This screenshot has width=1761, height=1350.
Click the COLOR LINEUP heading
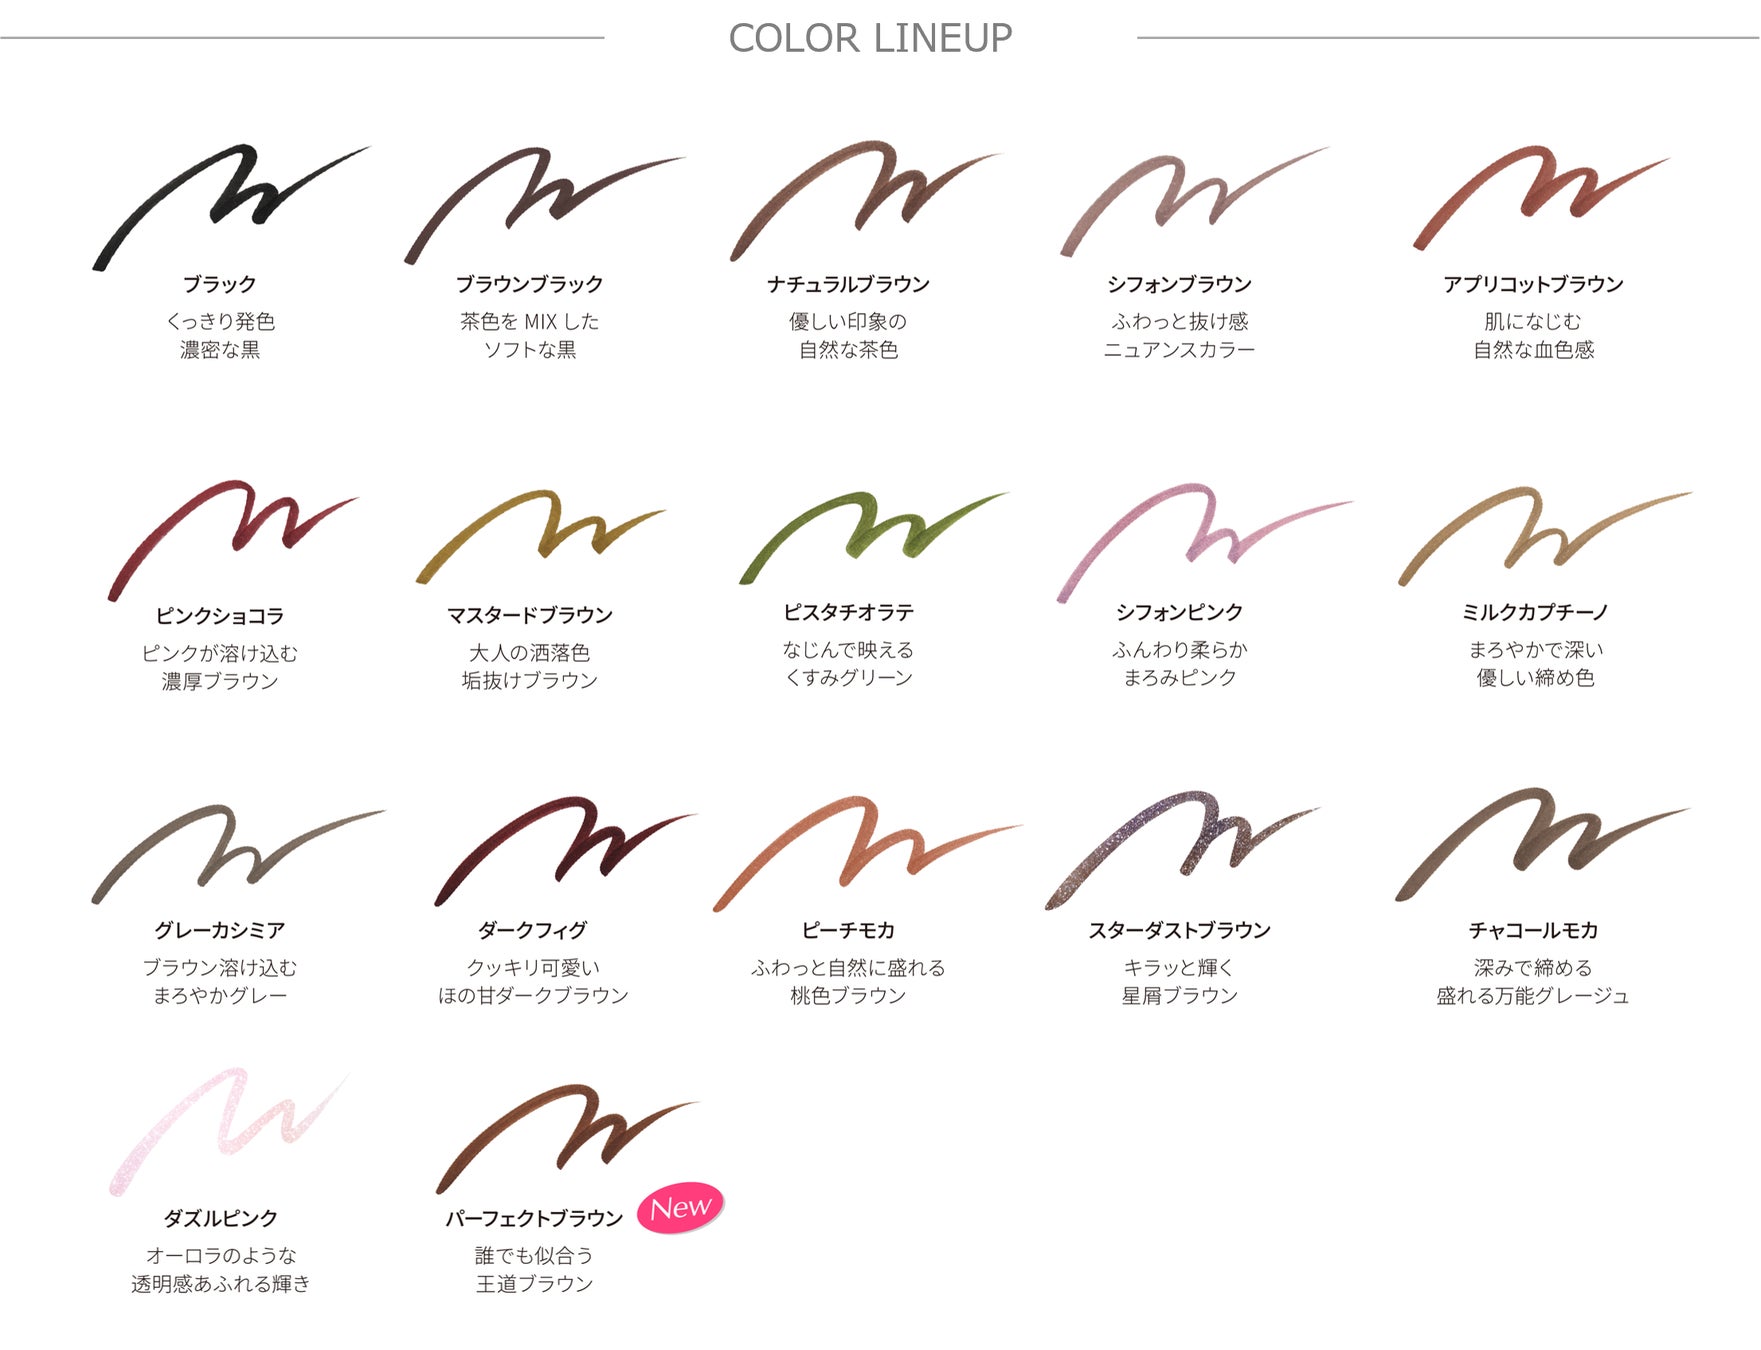870,38
